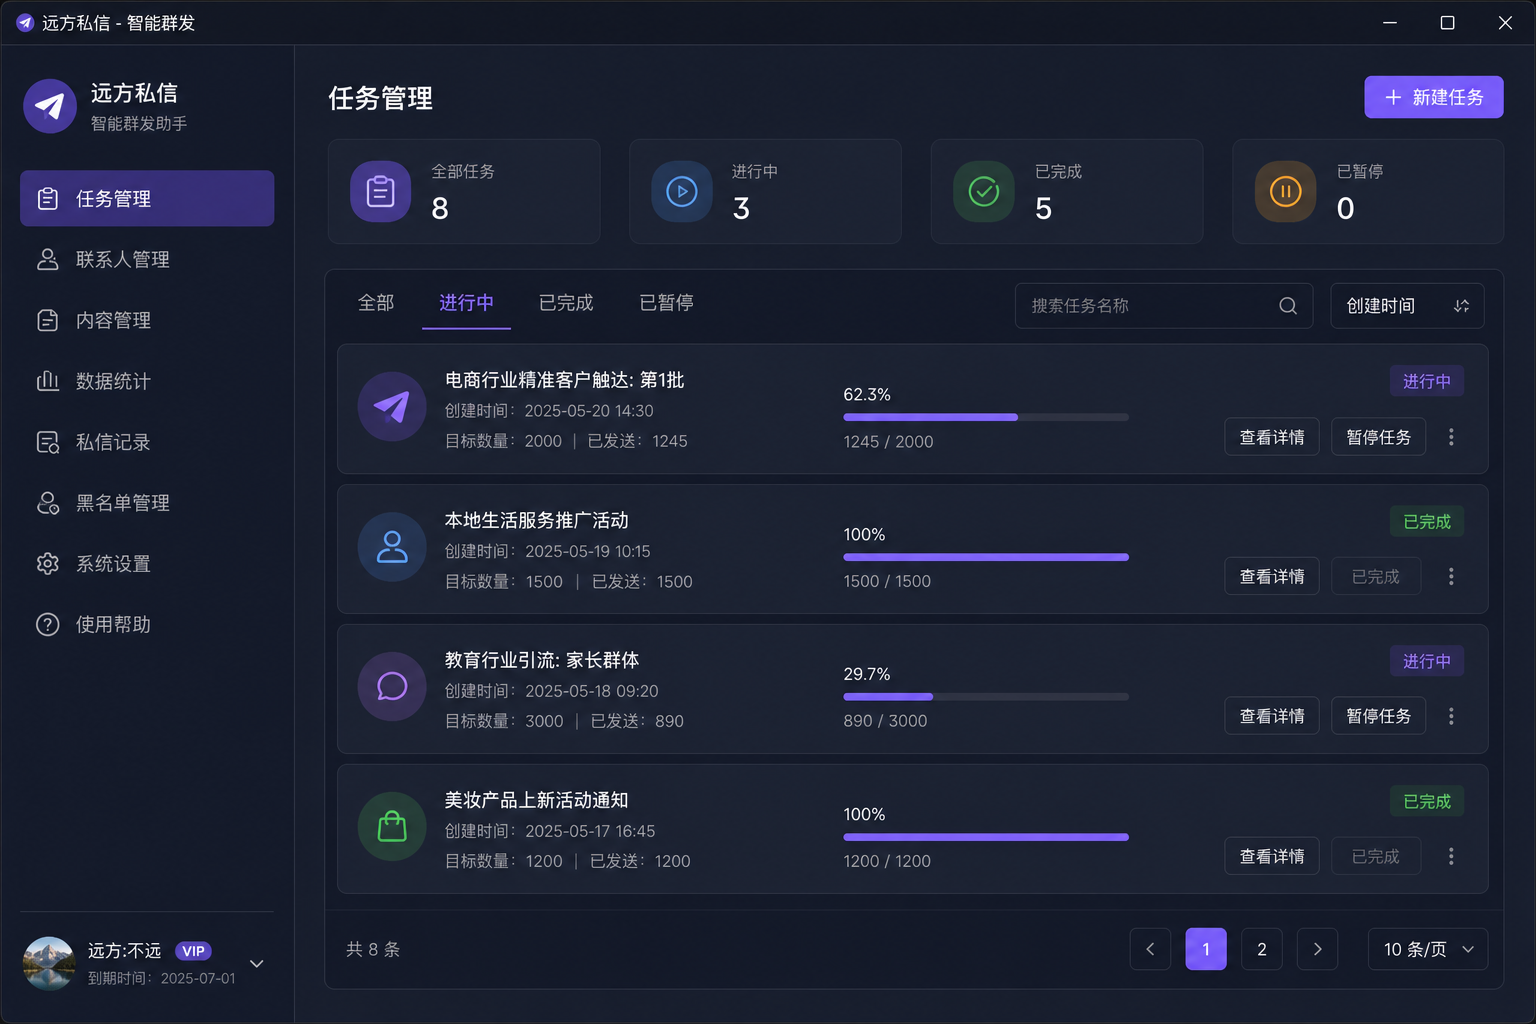Go to 内容管理 in the sidebar
This screenshot has height=1024, width=1536.
[147, 320]
